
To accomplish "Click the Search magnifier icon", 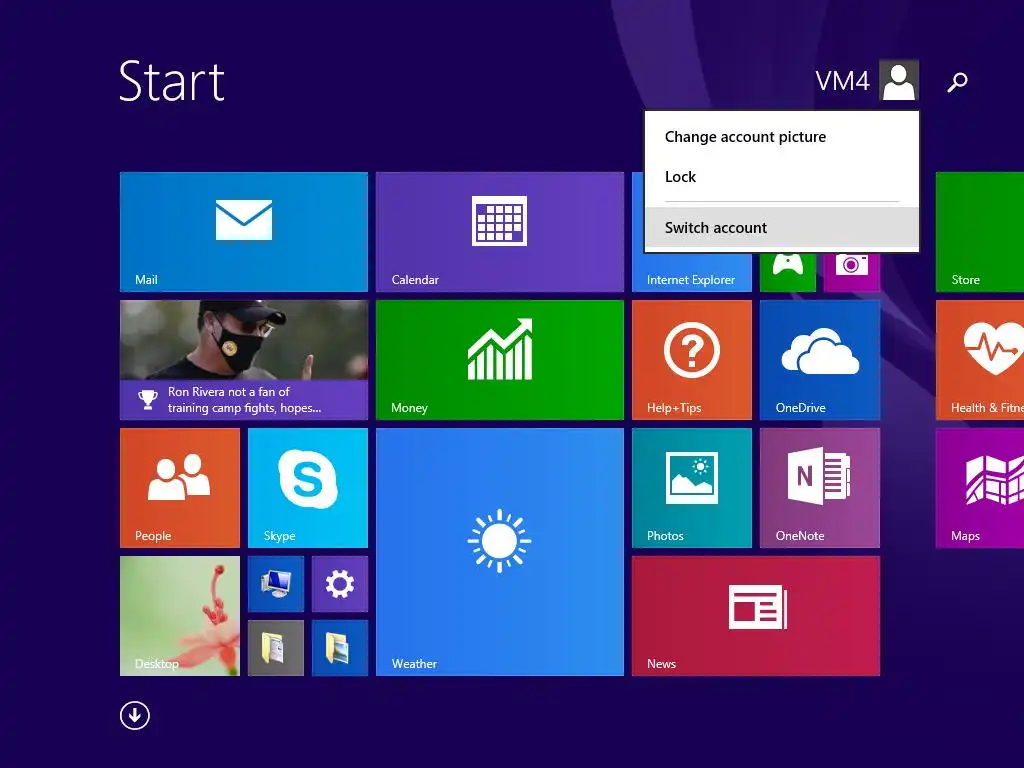I will (957, 82).
